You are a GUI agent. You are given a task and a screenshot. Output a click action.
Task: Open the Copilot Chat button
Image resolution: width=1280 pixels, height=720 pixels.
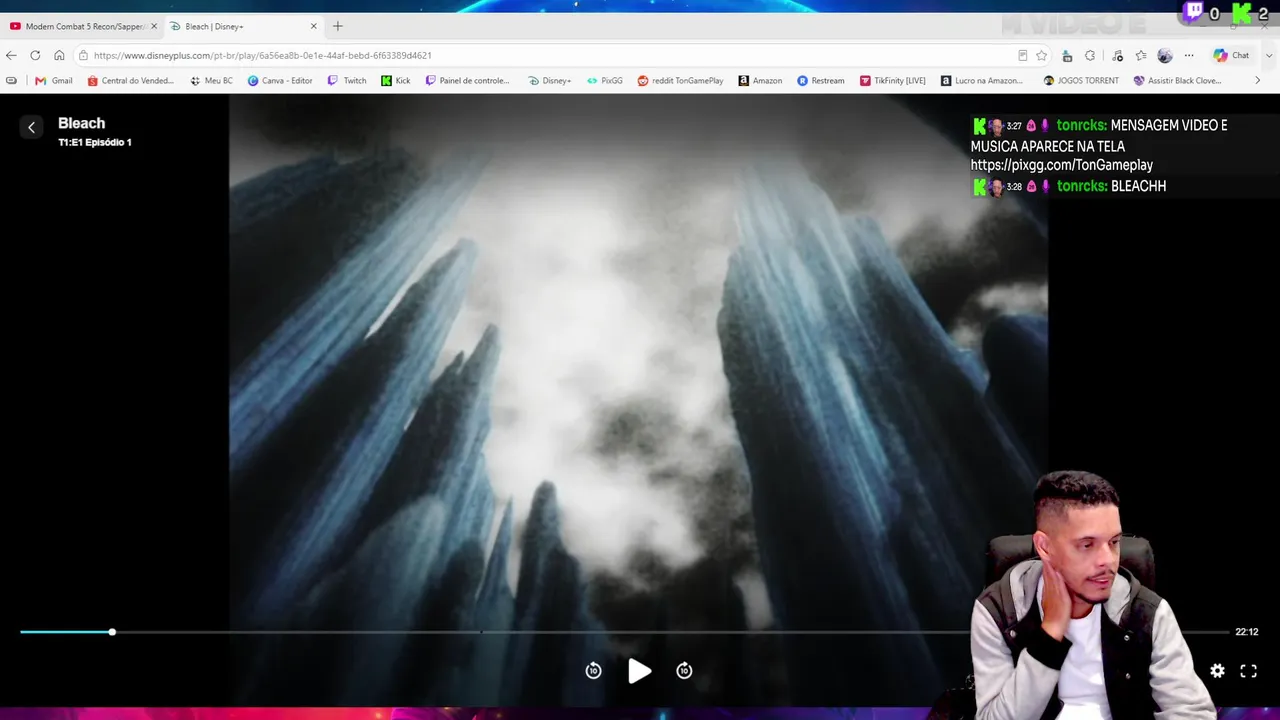pos(1231,55)
